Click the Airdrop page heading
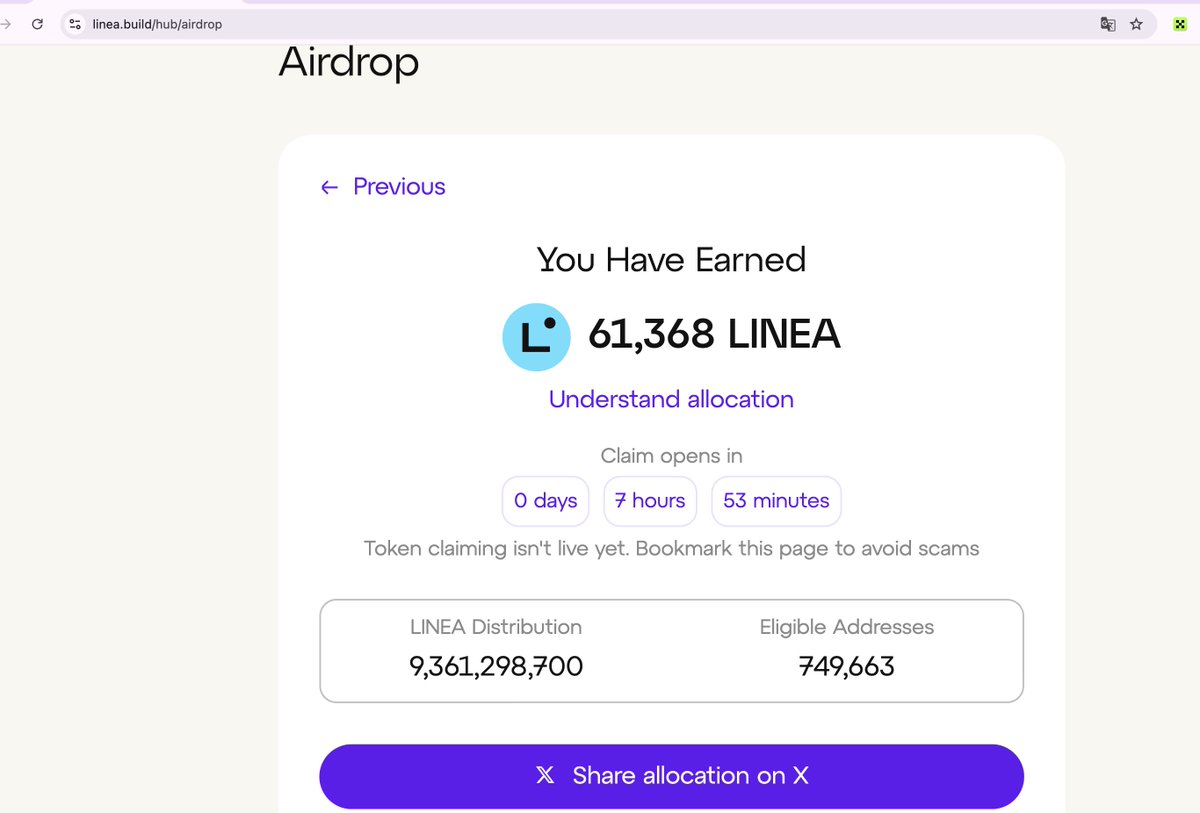1200x813 pixels. point(349,62)
